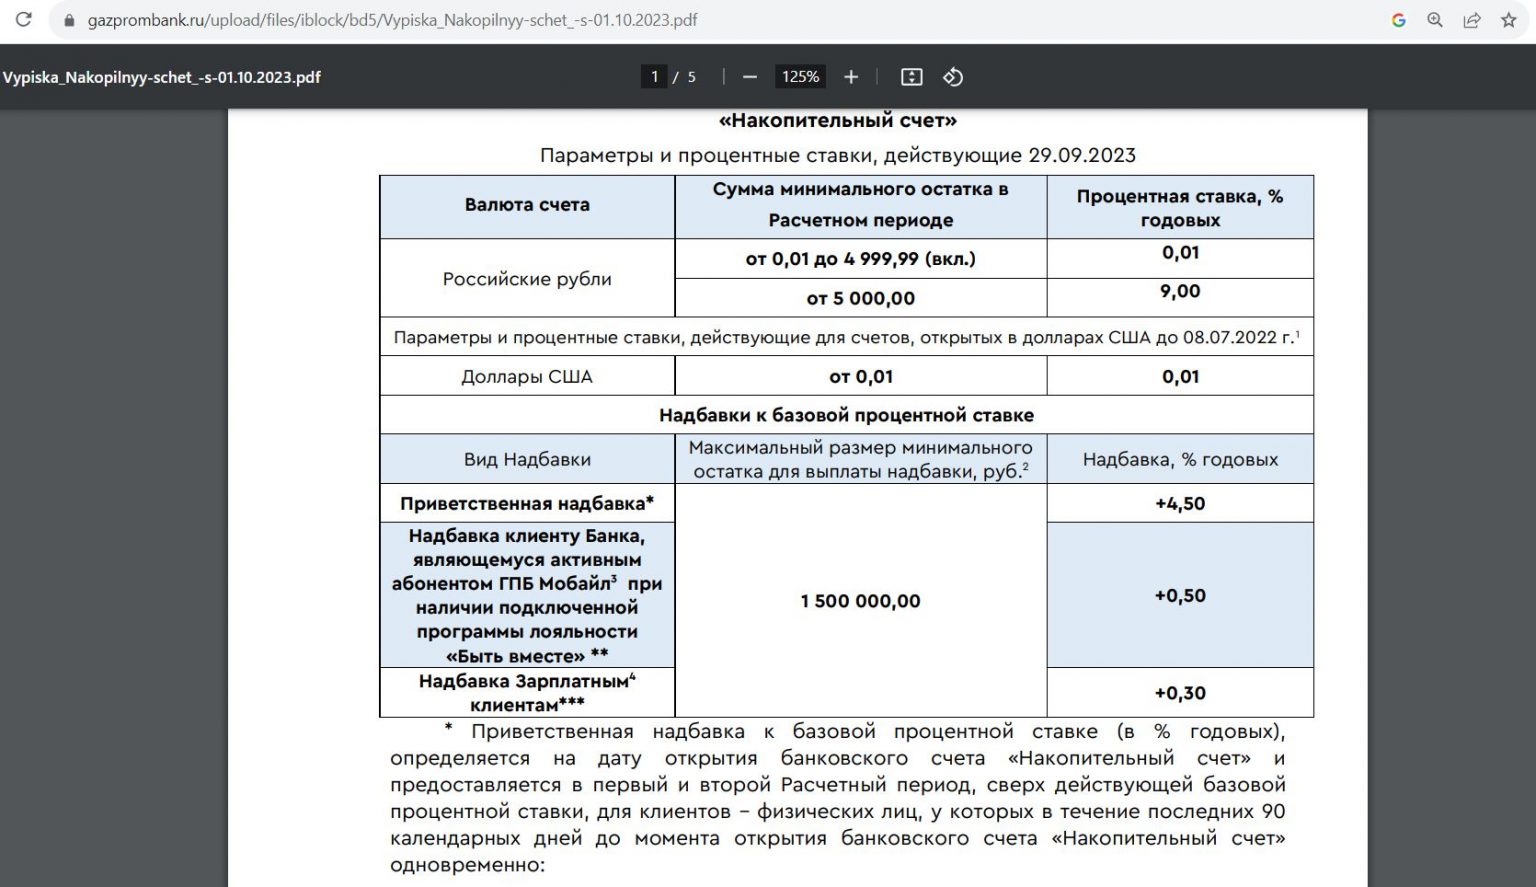Fit the PDF to page
1536x887 pixels.
pyautogui.click(x=911, y=77)
